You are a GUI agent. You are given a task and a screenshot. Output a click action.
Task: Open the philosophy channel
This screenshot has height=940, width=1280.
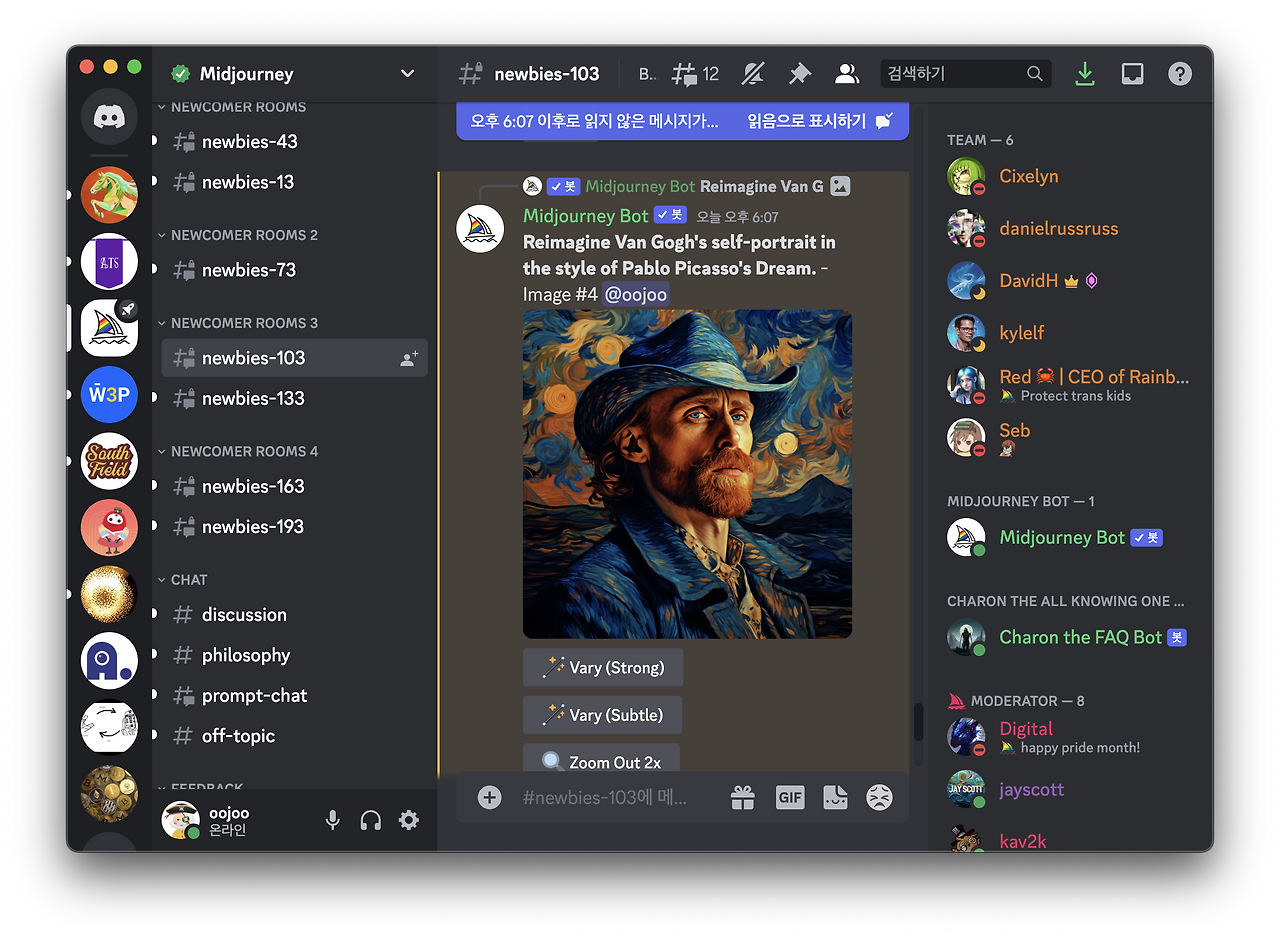pyautogui.click(x=295, y=655)
